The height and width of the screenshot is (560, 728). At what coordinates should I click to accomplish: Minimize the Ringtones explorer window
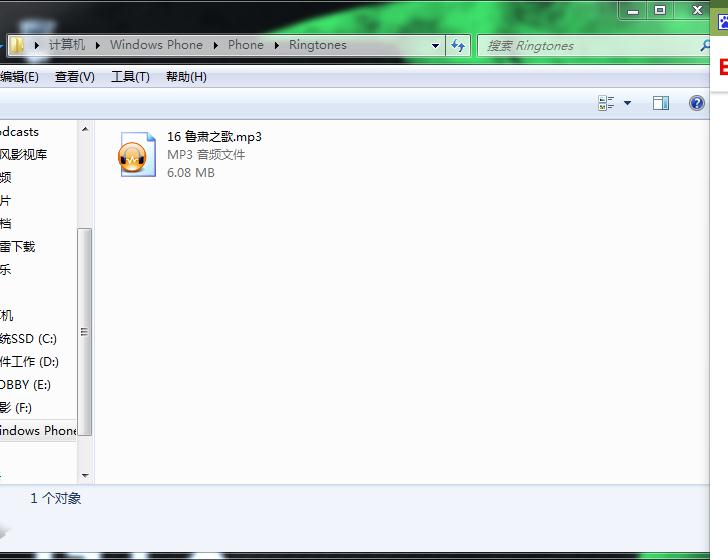633,11
